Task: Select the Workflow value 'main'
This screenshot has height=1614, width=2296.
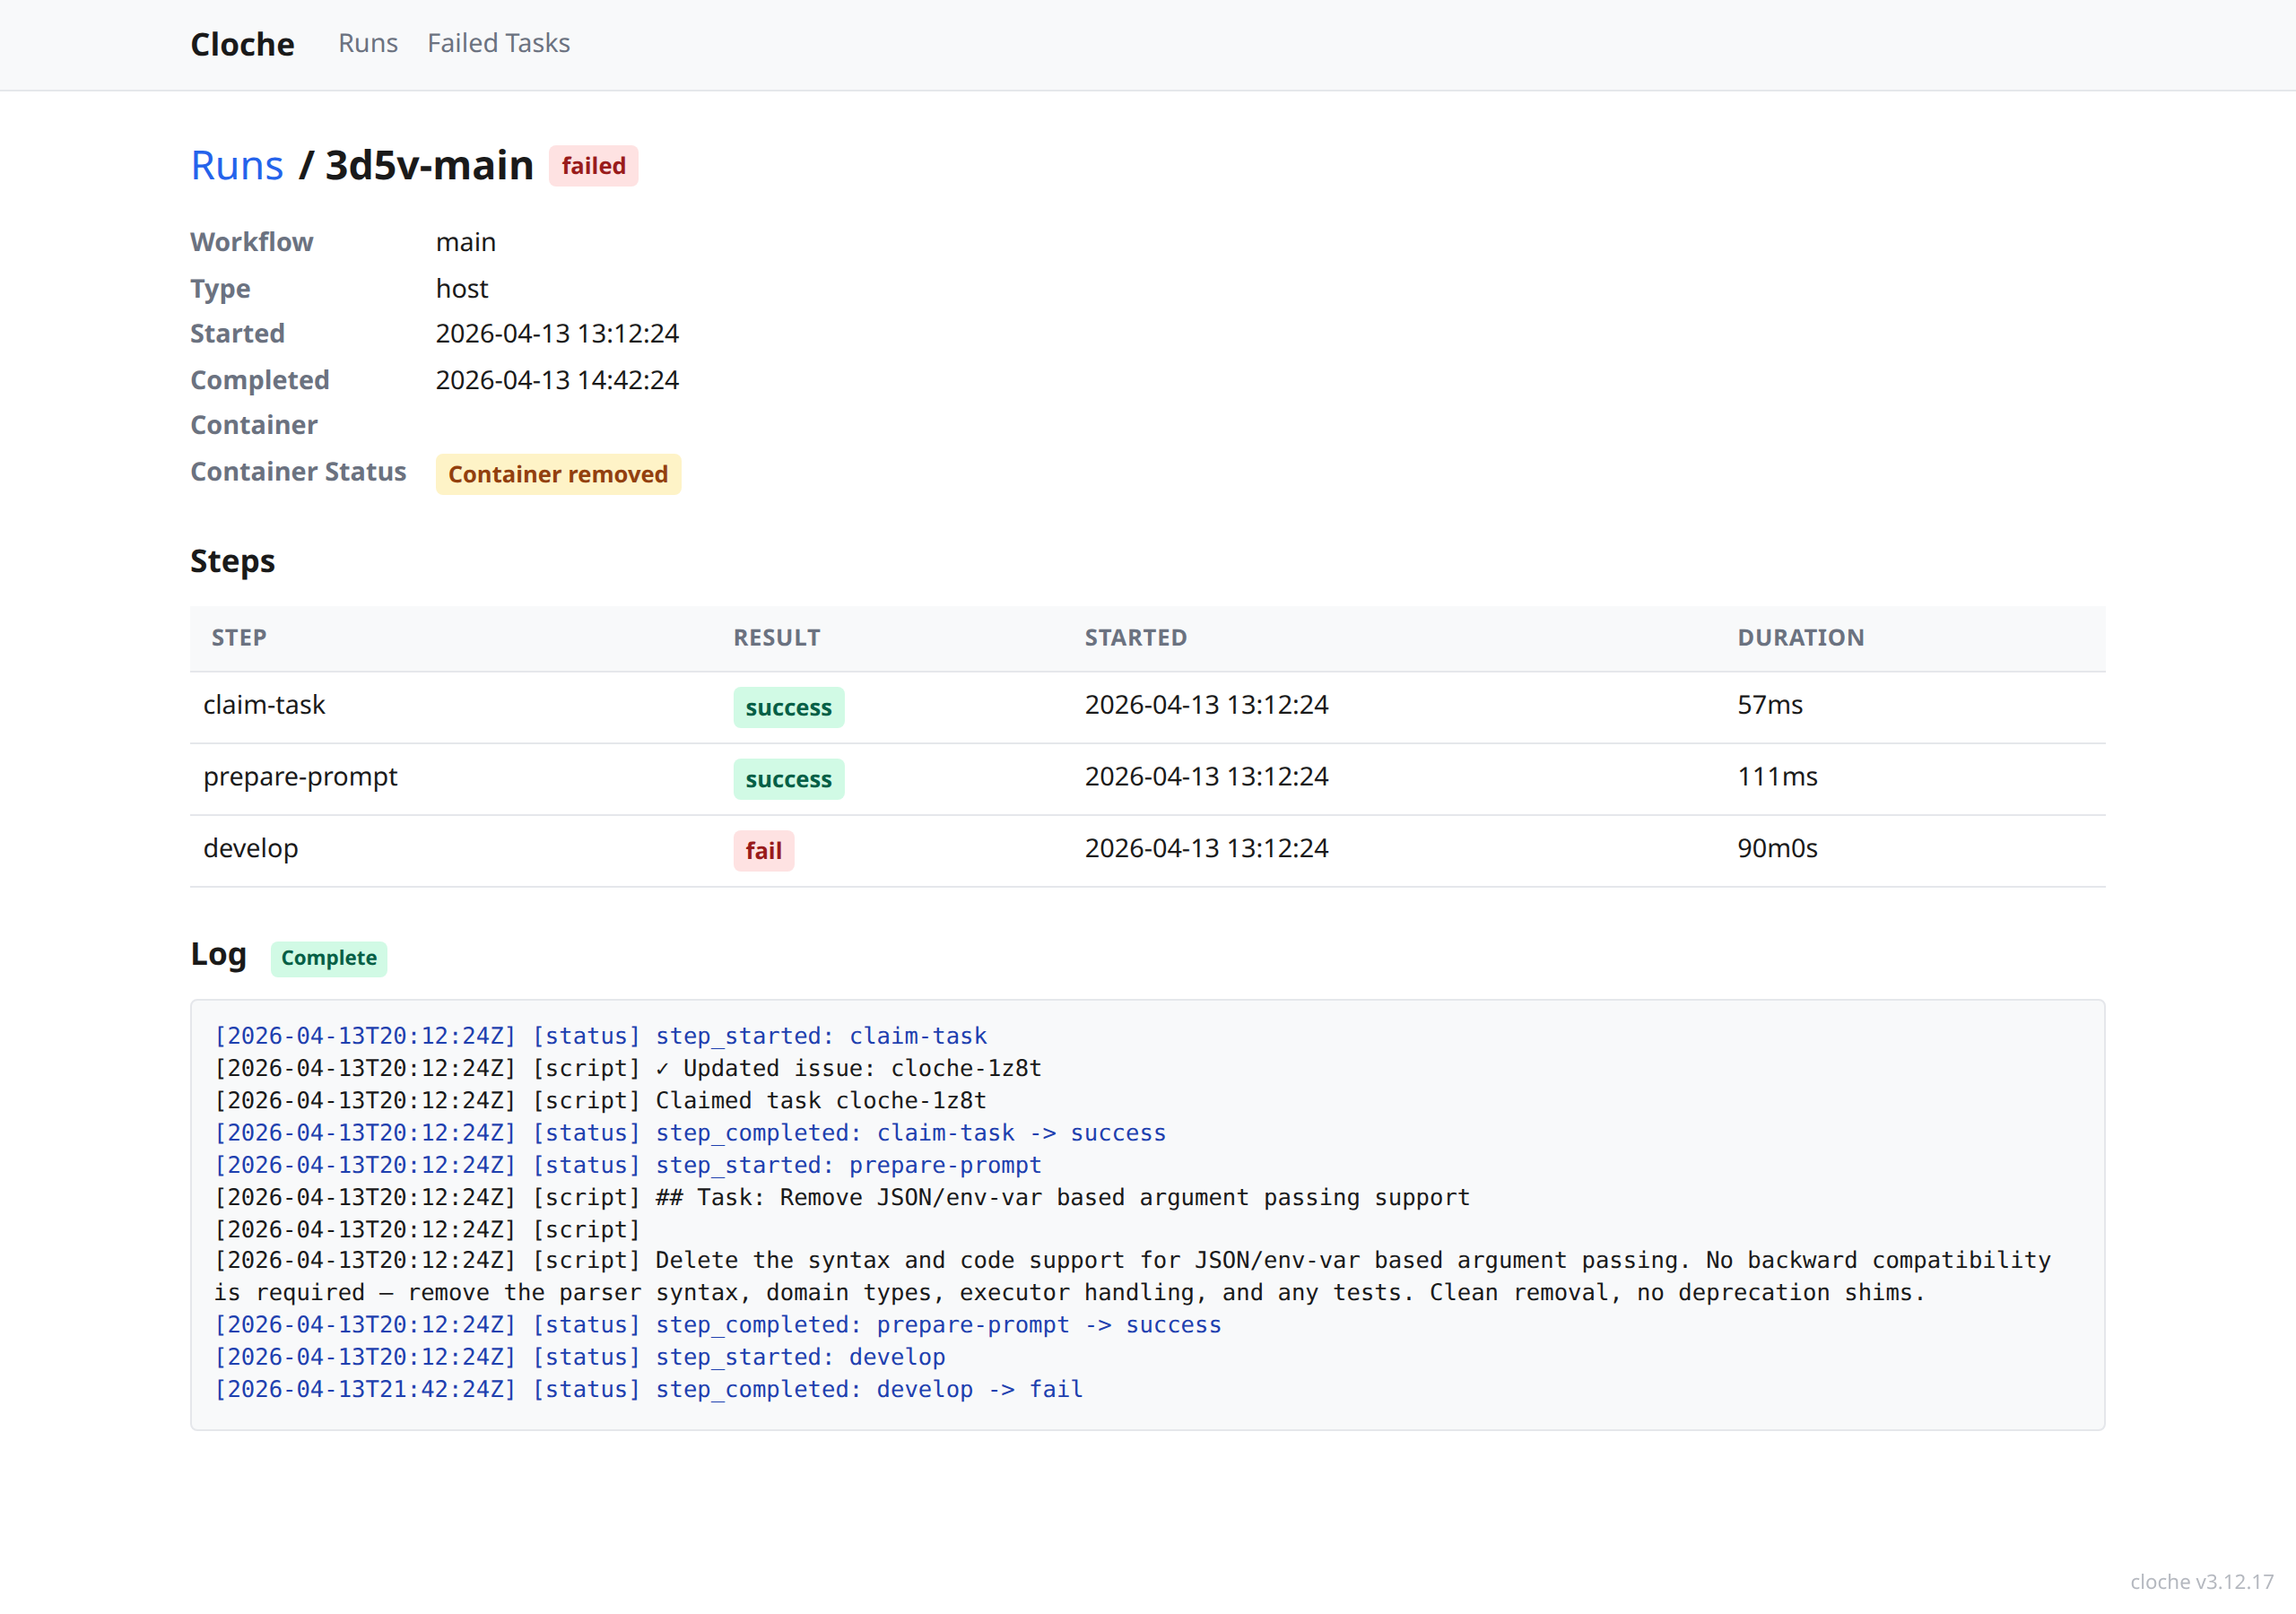Action: click(465, 242)
